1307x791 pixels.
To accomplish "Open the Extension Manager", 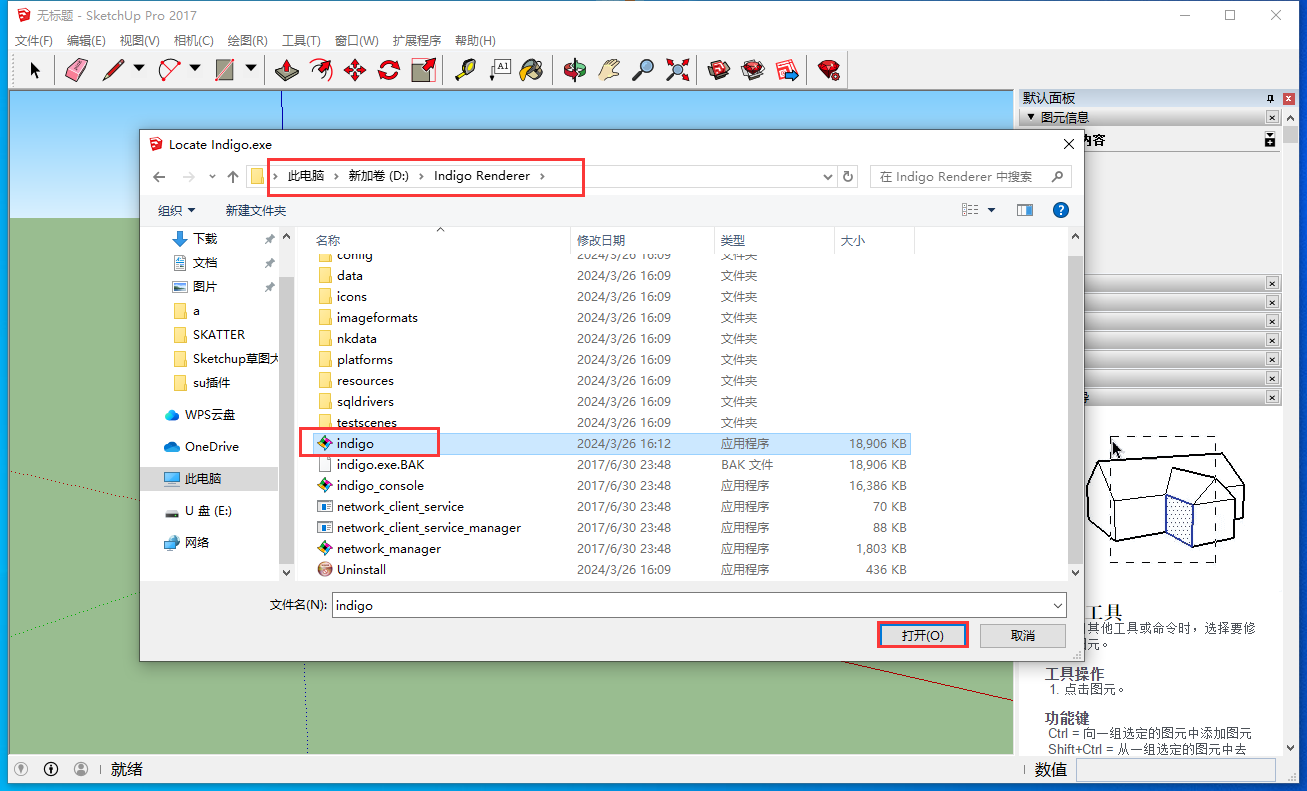I will tap(829, 70).
